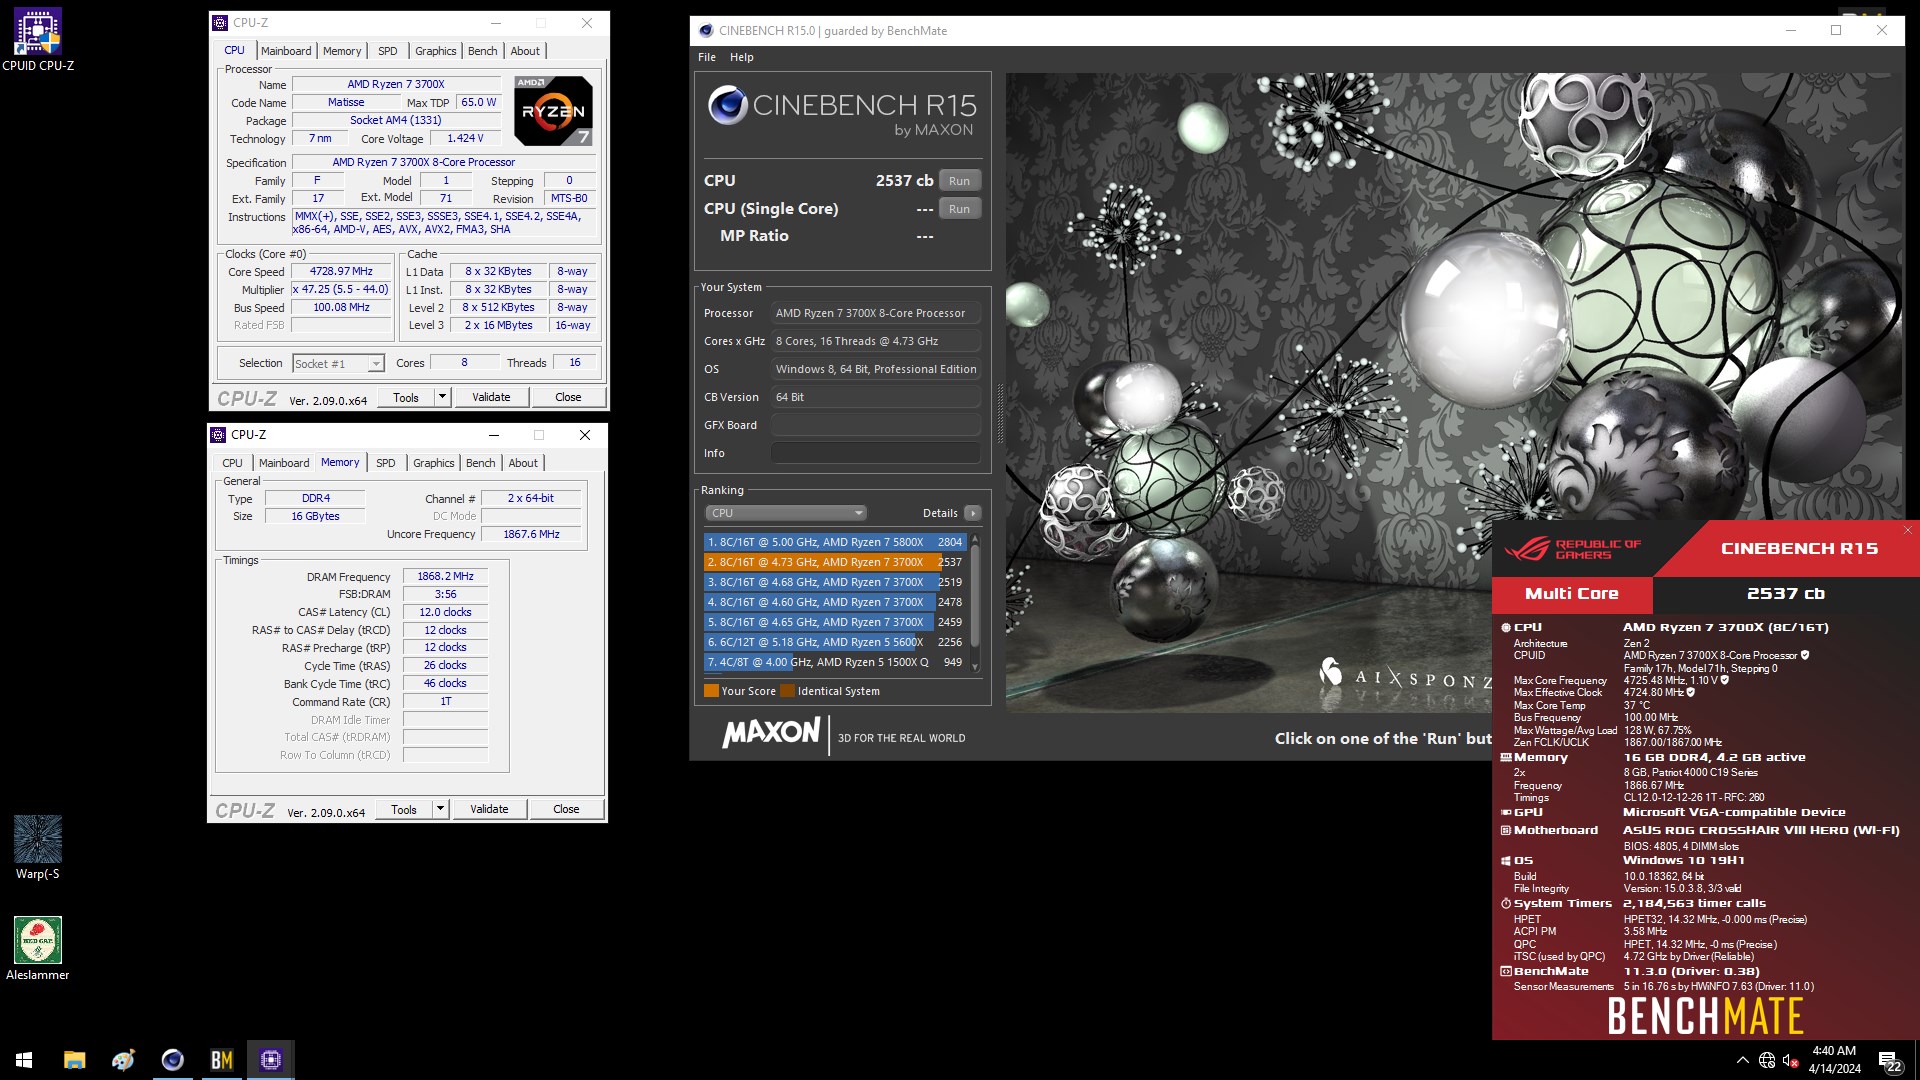1920x1080 pixels.
Task: Run the CPU (Single Core) benchmark
Action: coord(959,209)
